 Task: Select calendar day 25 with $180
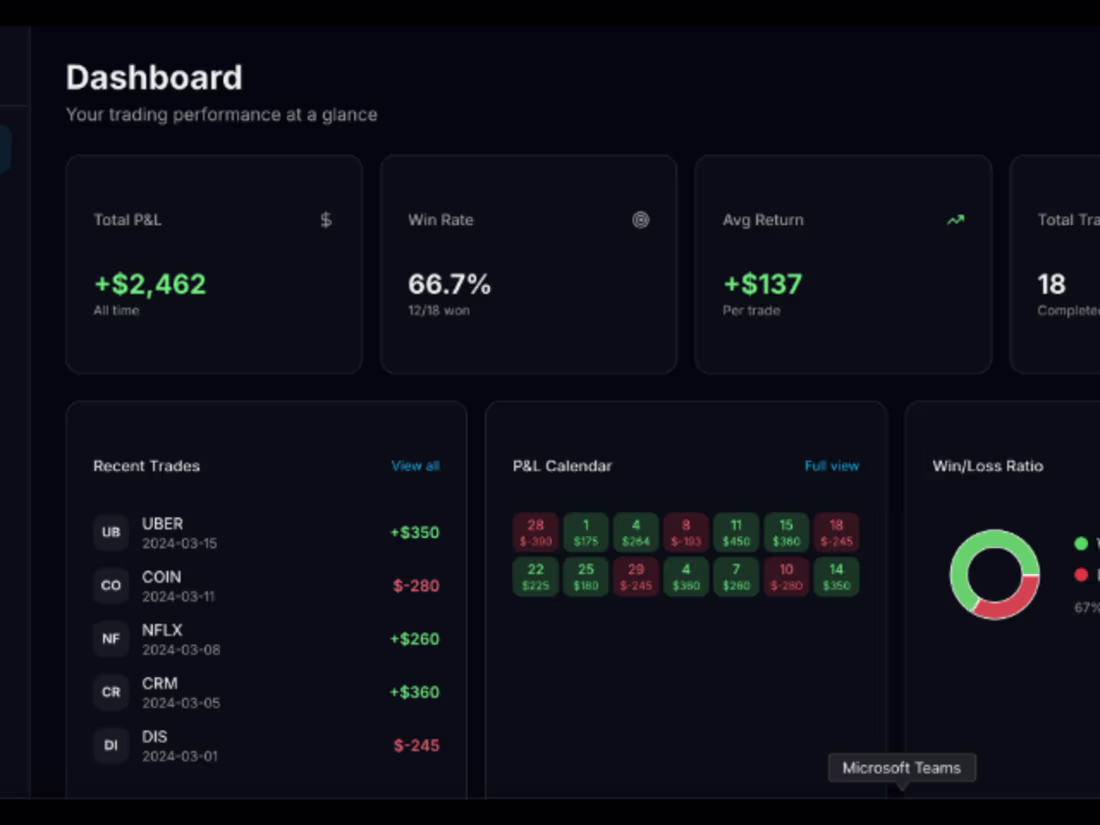click(x=586, y=577)
